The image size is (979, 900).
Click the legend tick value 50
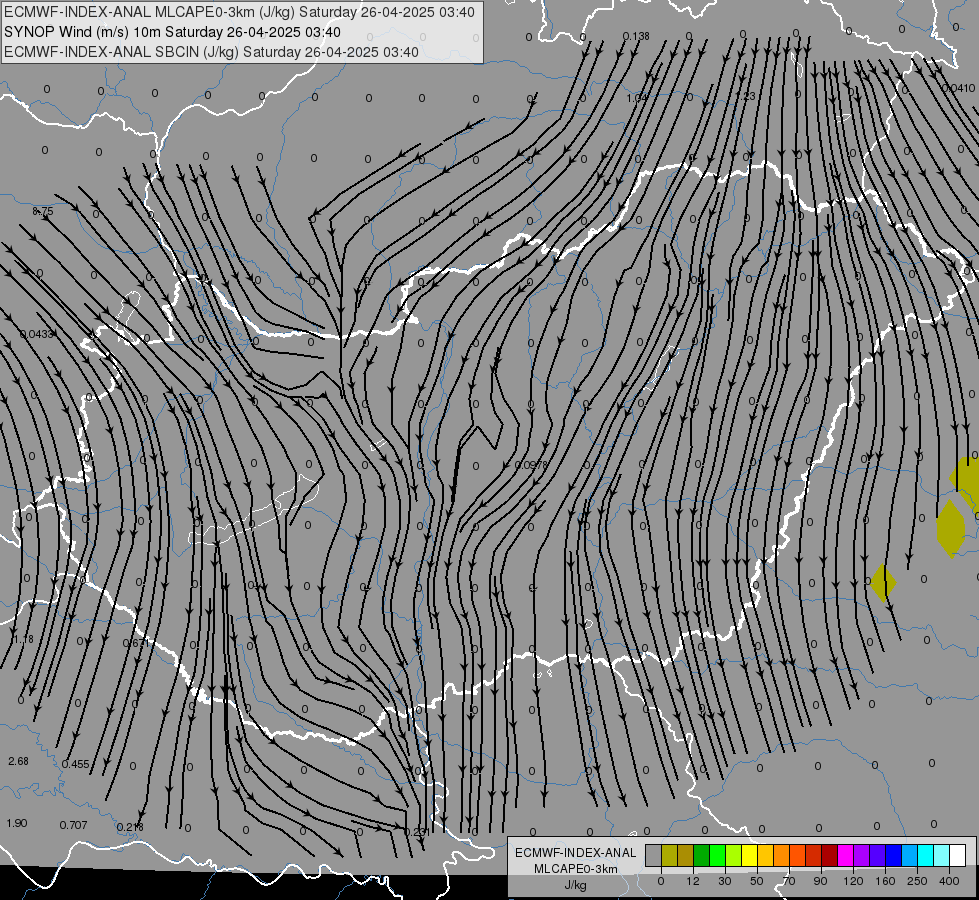pos(757,881)
